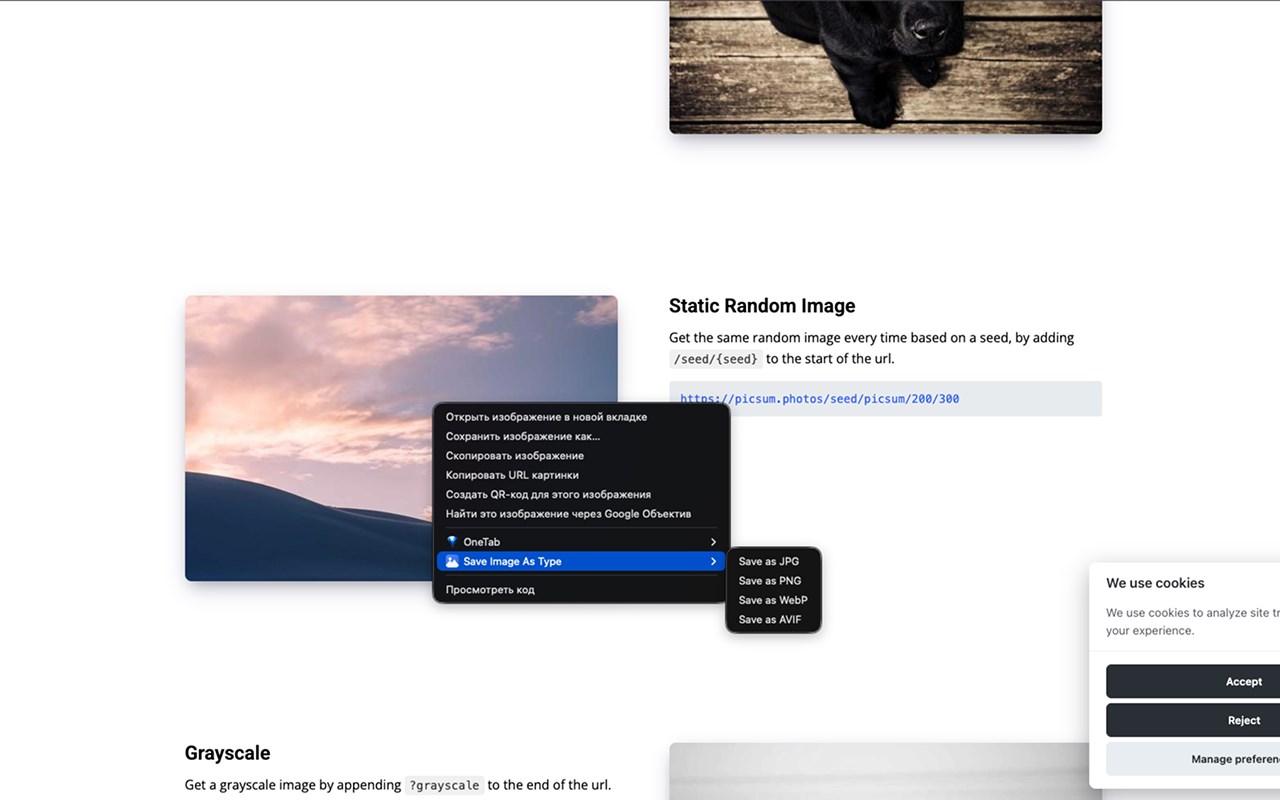The width and height of the screenshot is (1280, 800).
Task: Click the Grayscale heading
Action: (227, 753)
